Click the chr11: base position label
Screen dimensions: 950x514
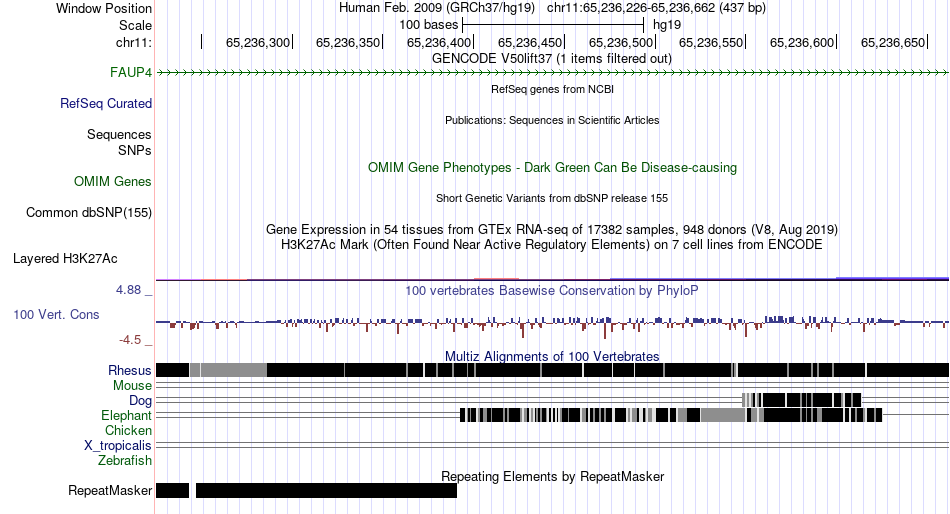[x=133, y=42]
